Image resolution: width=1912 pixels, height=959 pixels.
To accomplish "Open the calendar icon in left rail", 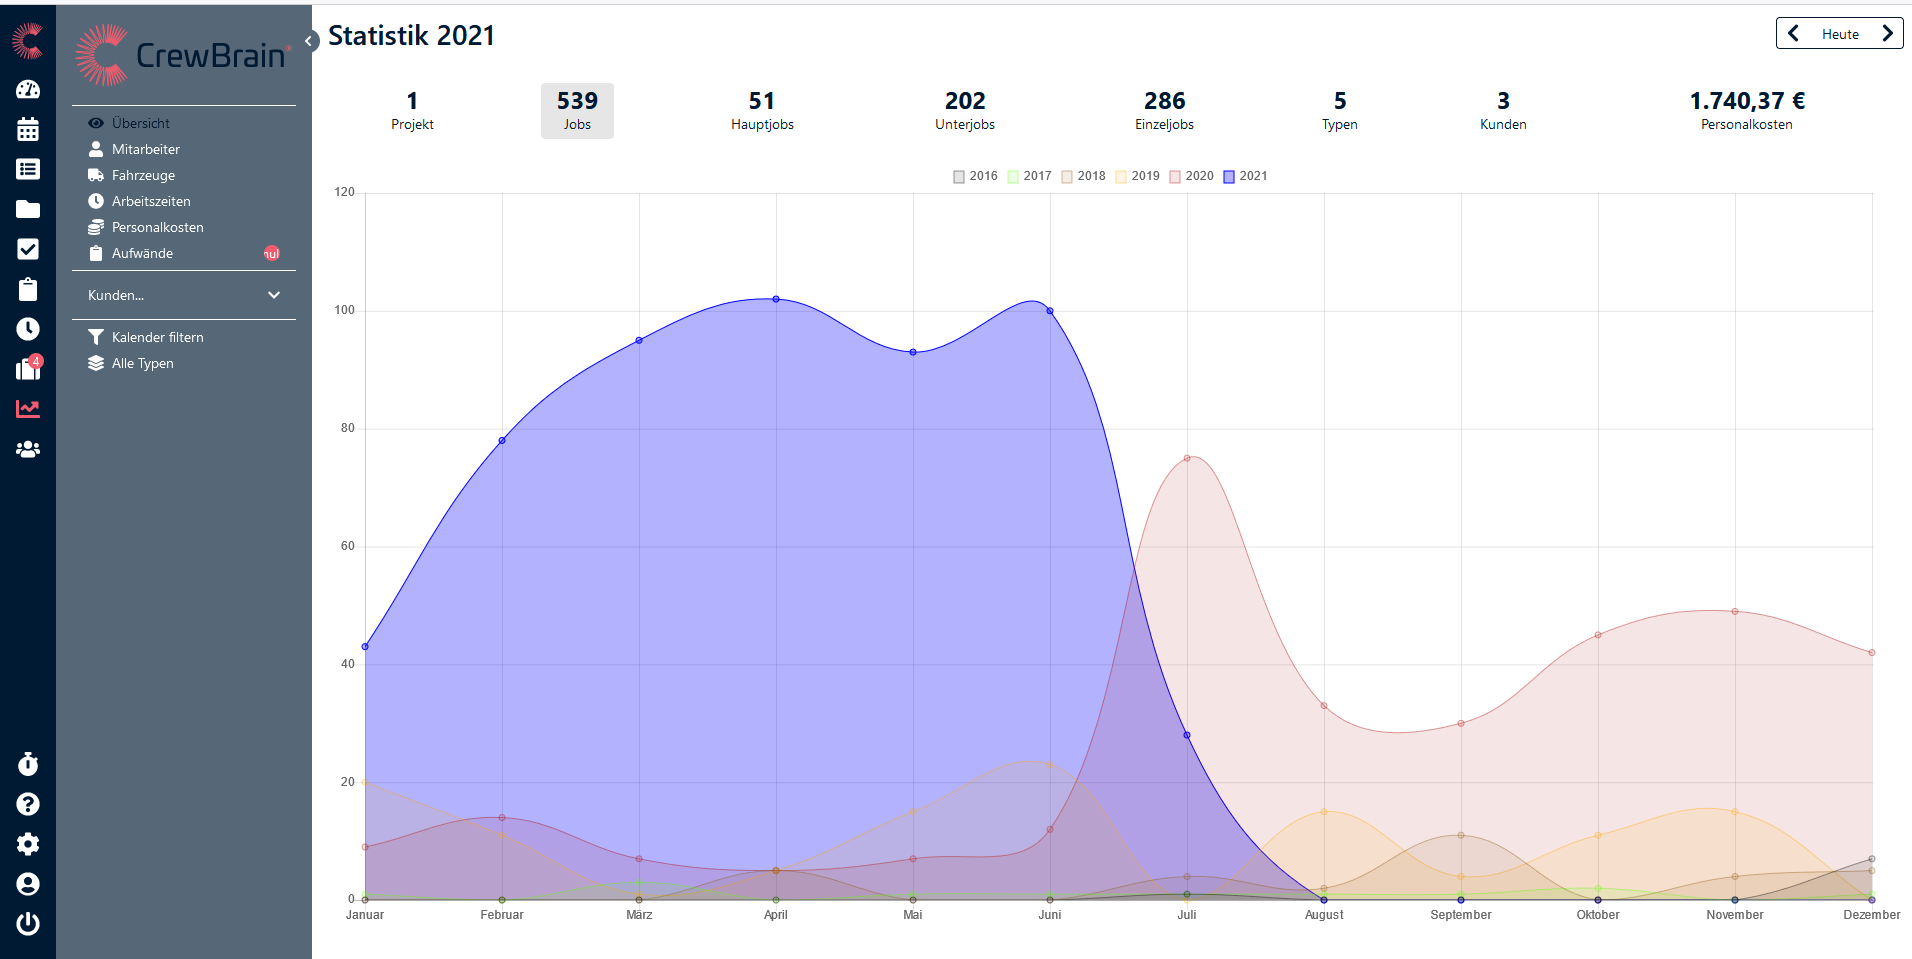I will (28, 129).
